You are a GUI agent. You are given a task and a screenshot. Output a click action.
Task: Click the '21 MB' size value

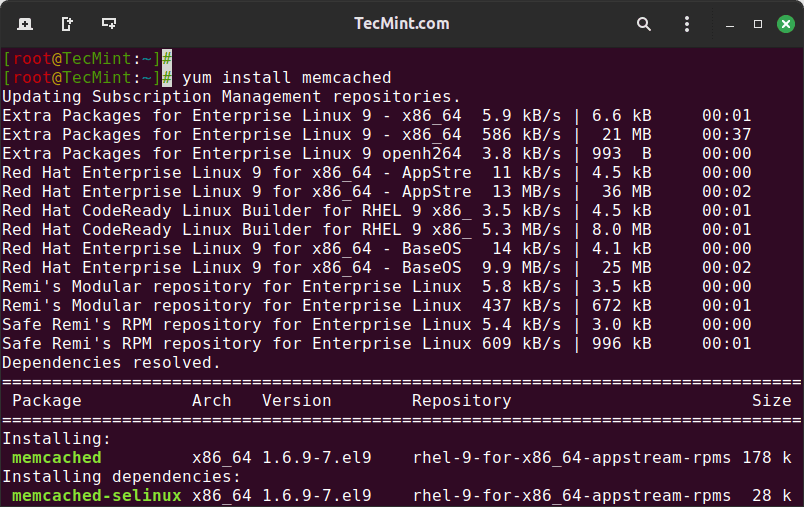pos(627,135)
